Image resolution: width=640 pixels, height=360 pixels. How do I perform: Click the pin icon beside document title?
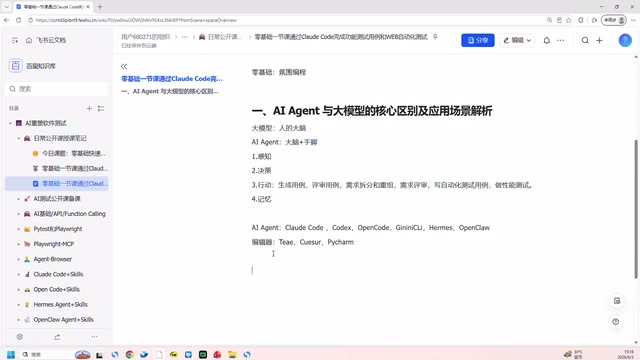435,37
